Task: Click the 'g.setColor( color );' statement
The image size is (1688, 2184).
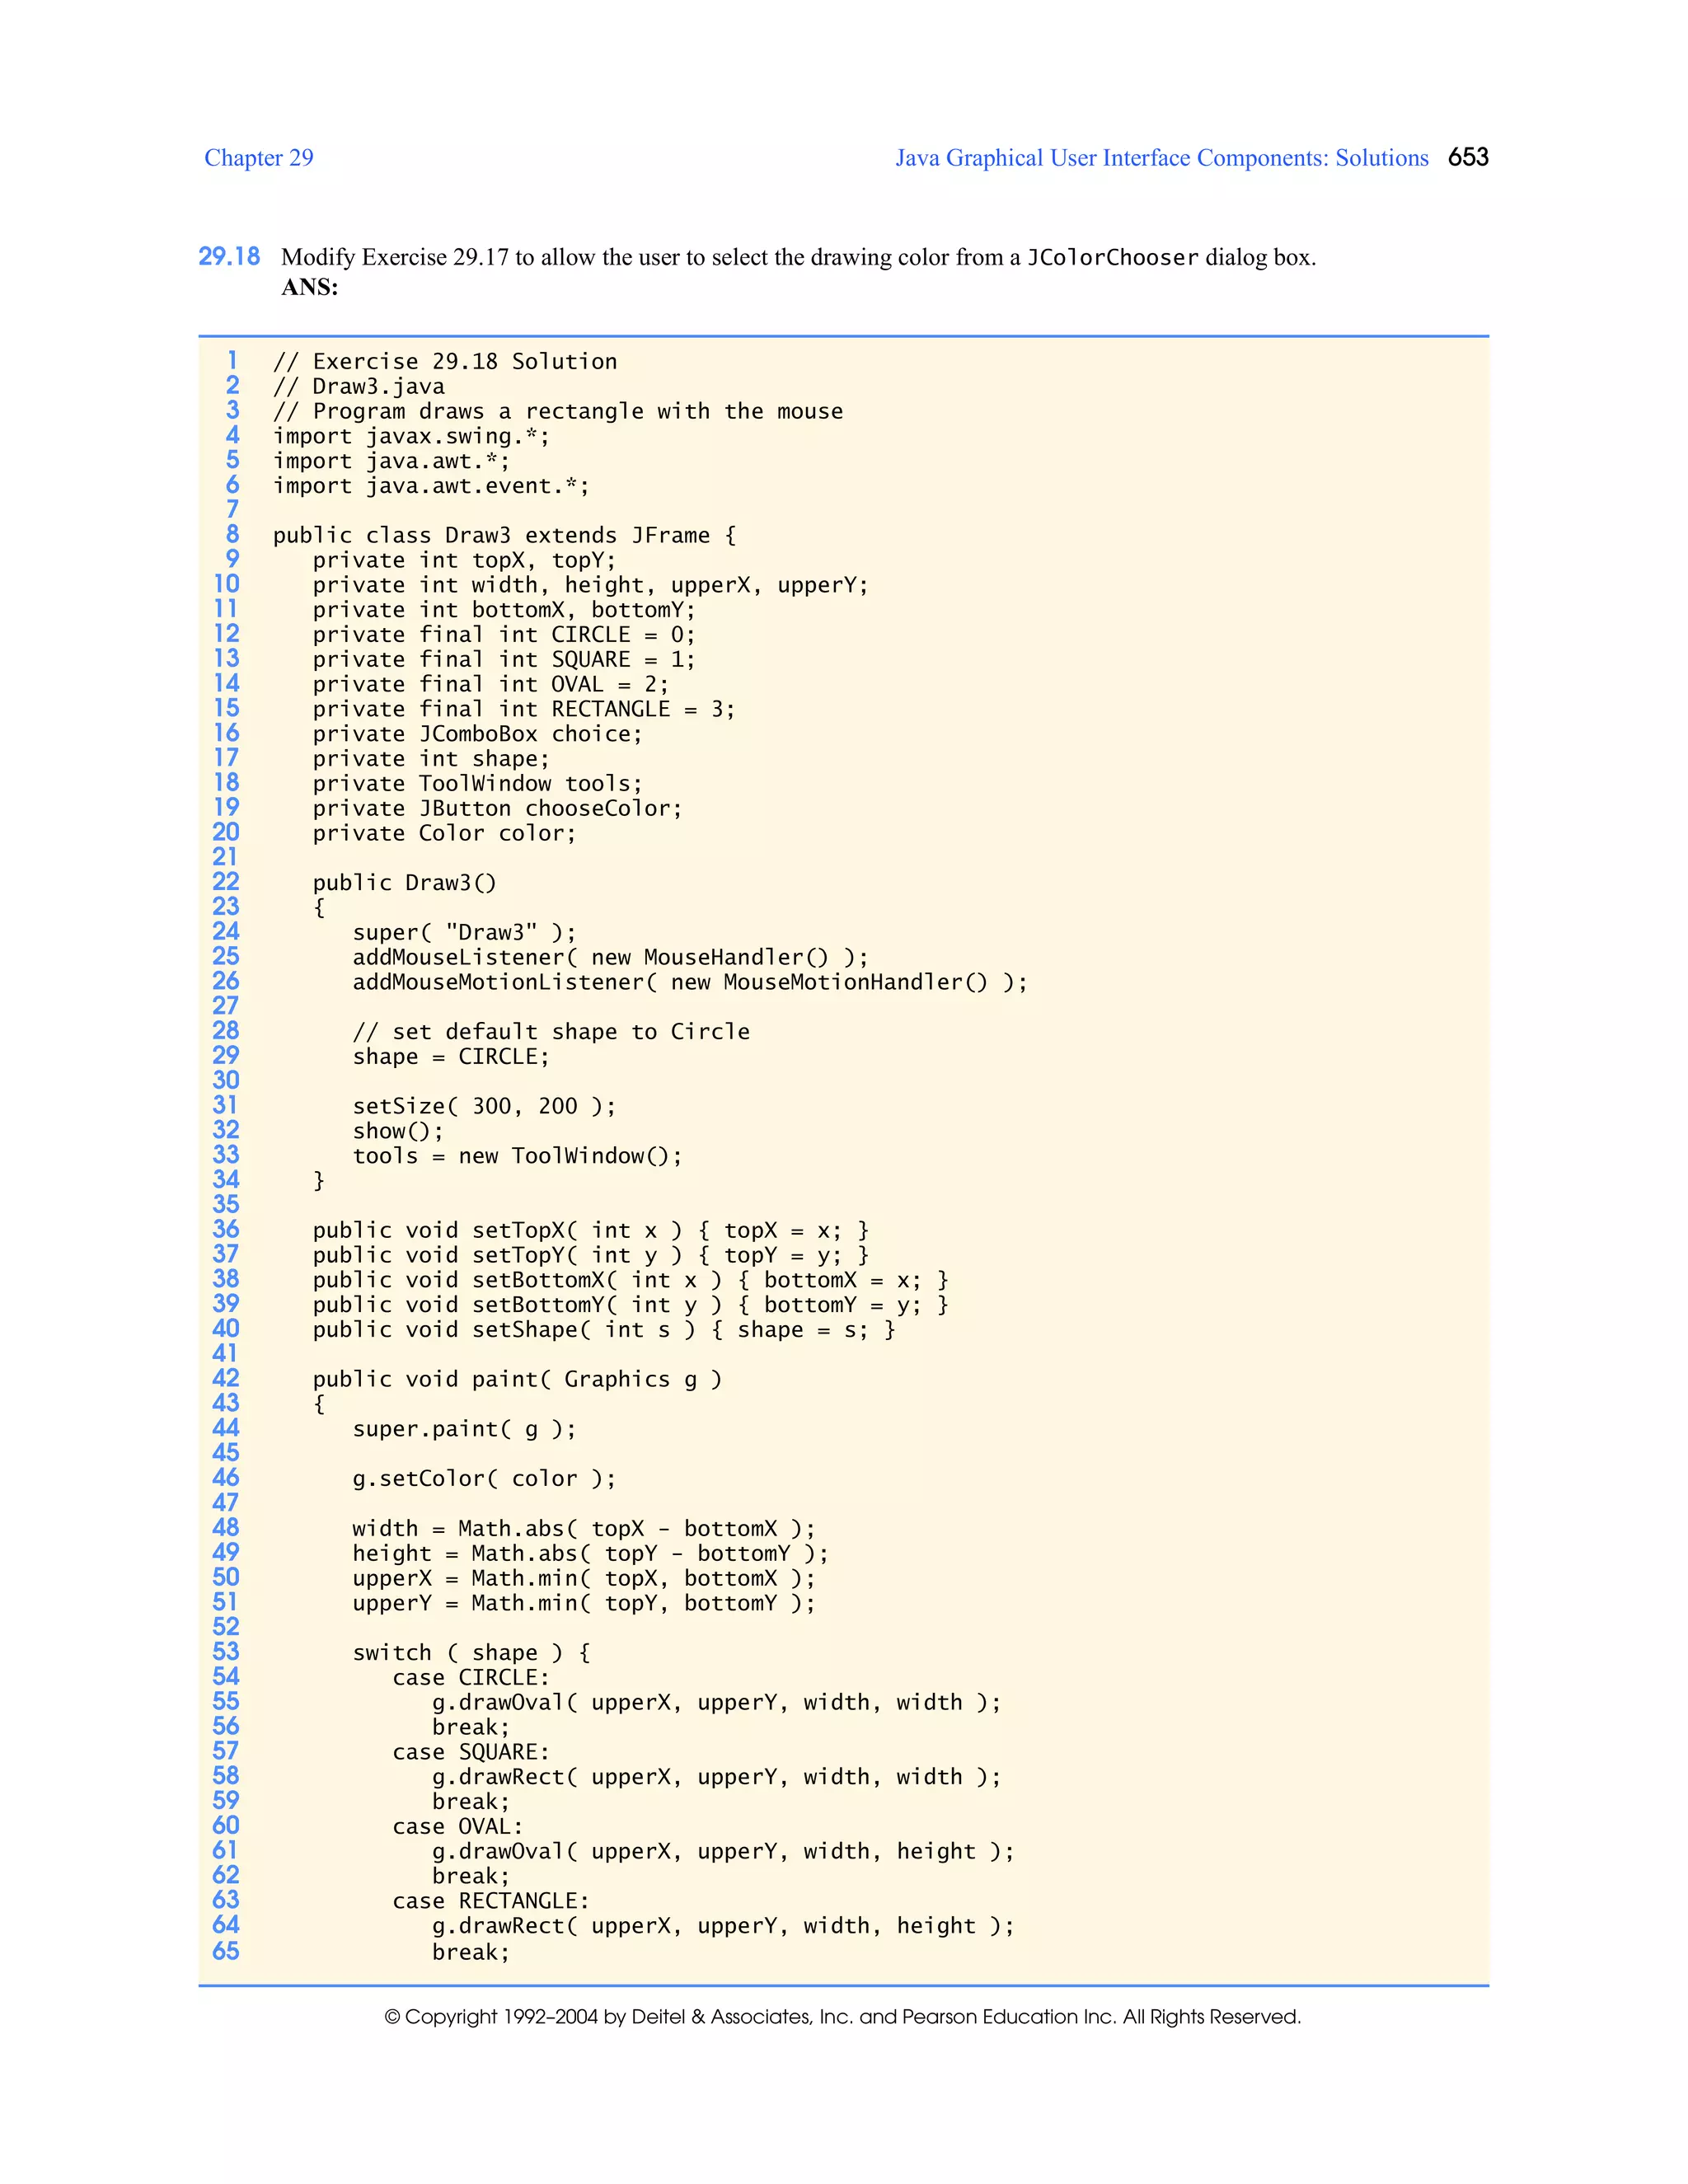Action: pyautogui.click(x=484, y=1479)
